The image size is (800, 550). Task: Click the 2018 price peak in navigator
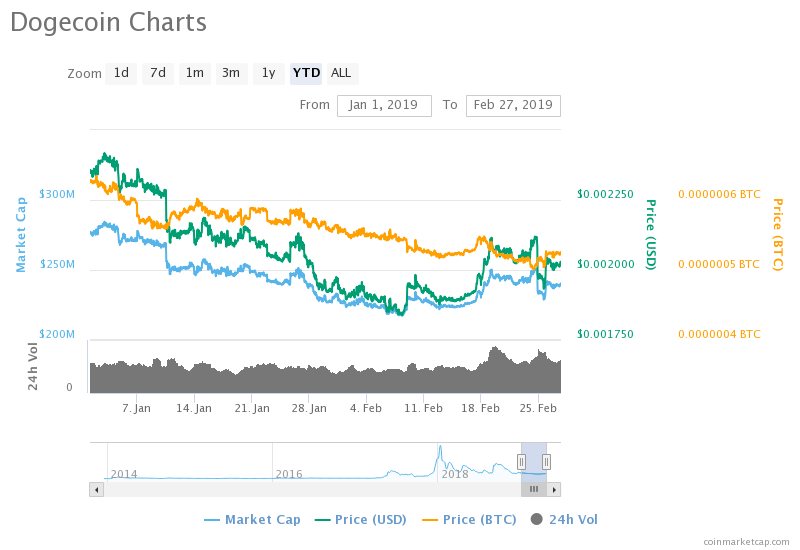point(440,448)
